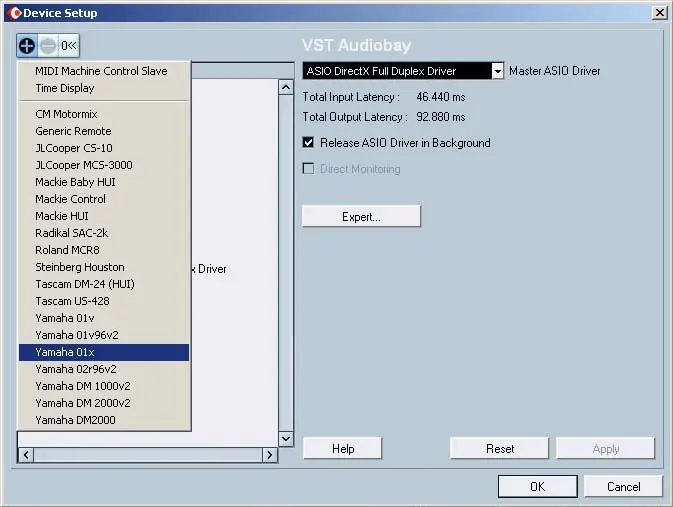Close the Device Setup dialog

pos(659,12)
